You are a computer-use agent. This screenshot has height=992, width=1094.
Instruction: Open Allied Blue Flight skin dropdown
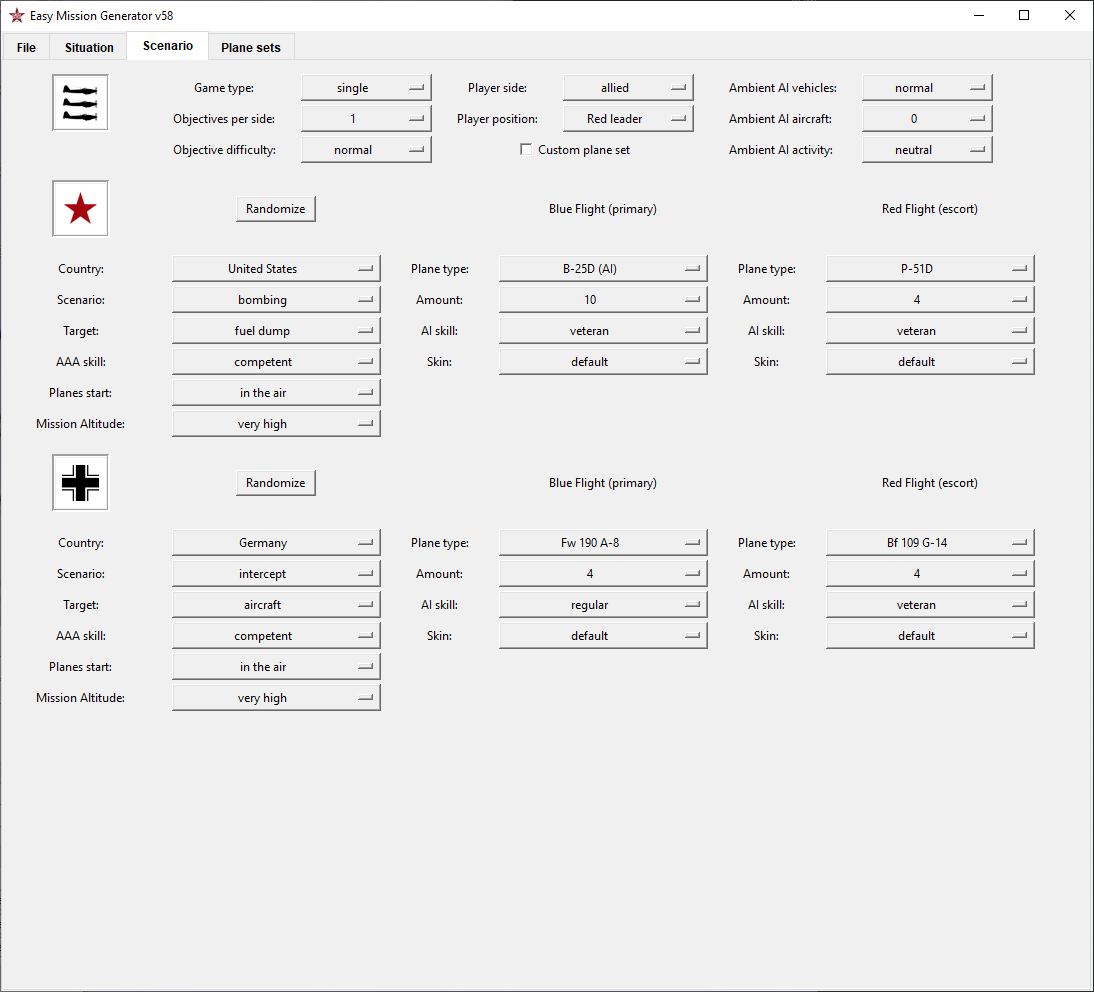(603, 361)
